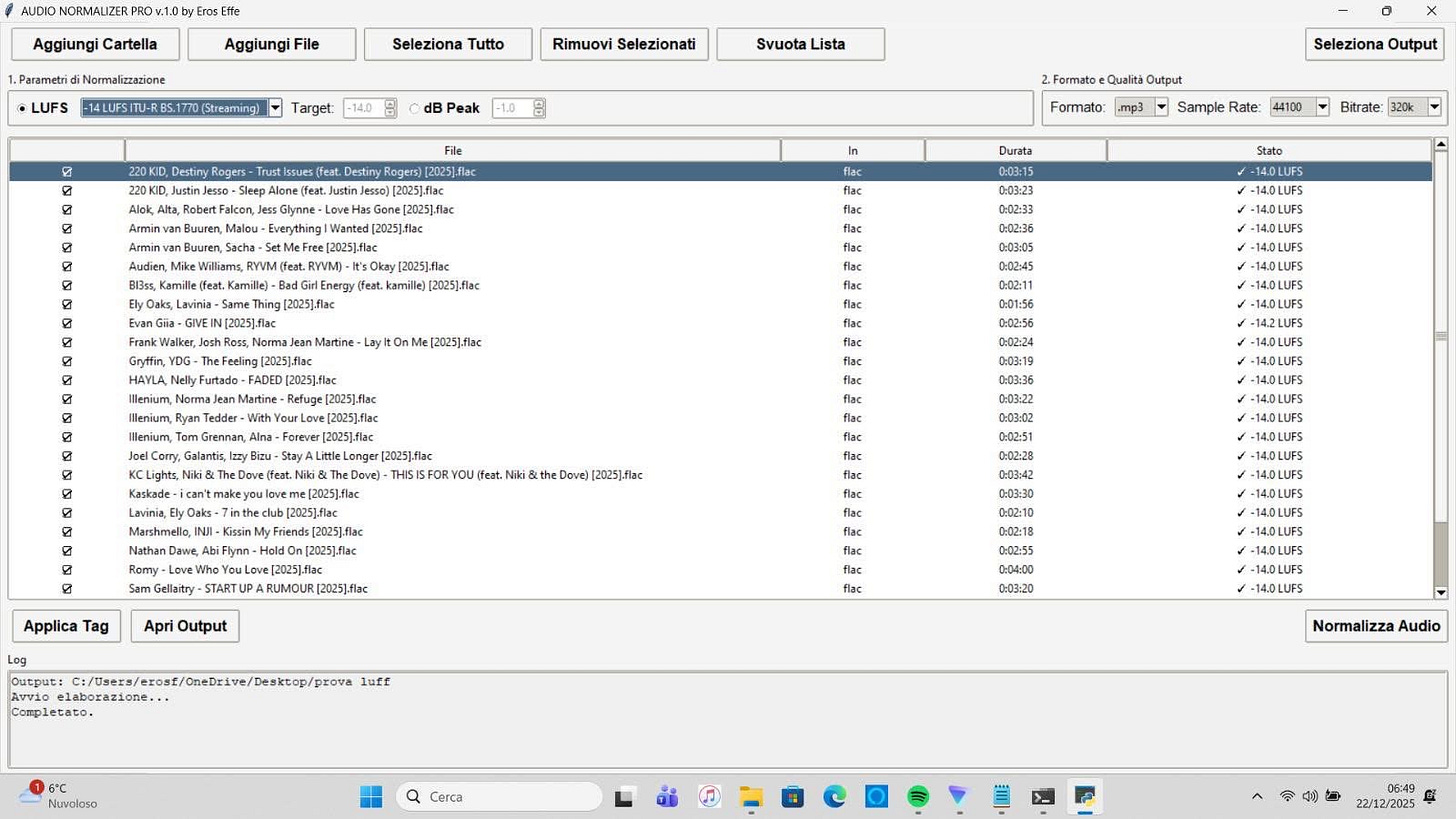Open the Windows Start menu
Viewport: 1456px width, 819px height.
click(x=371, y=796)
